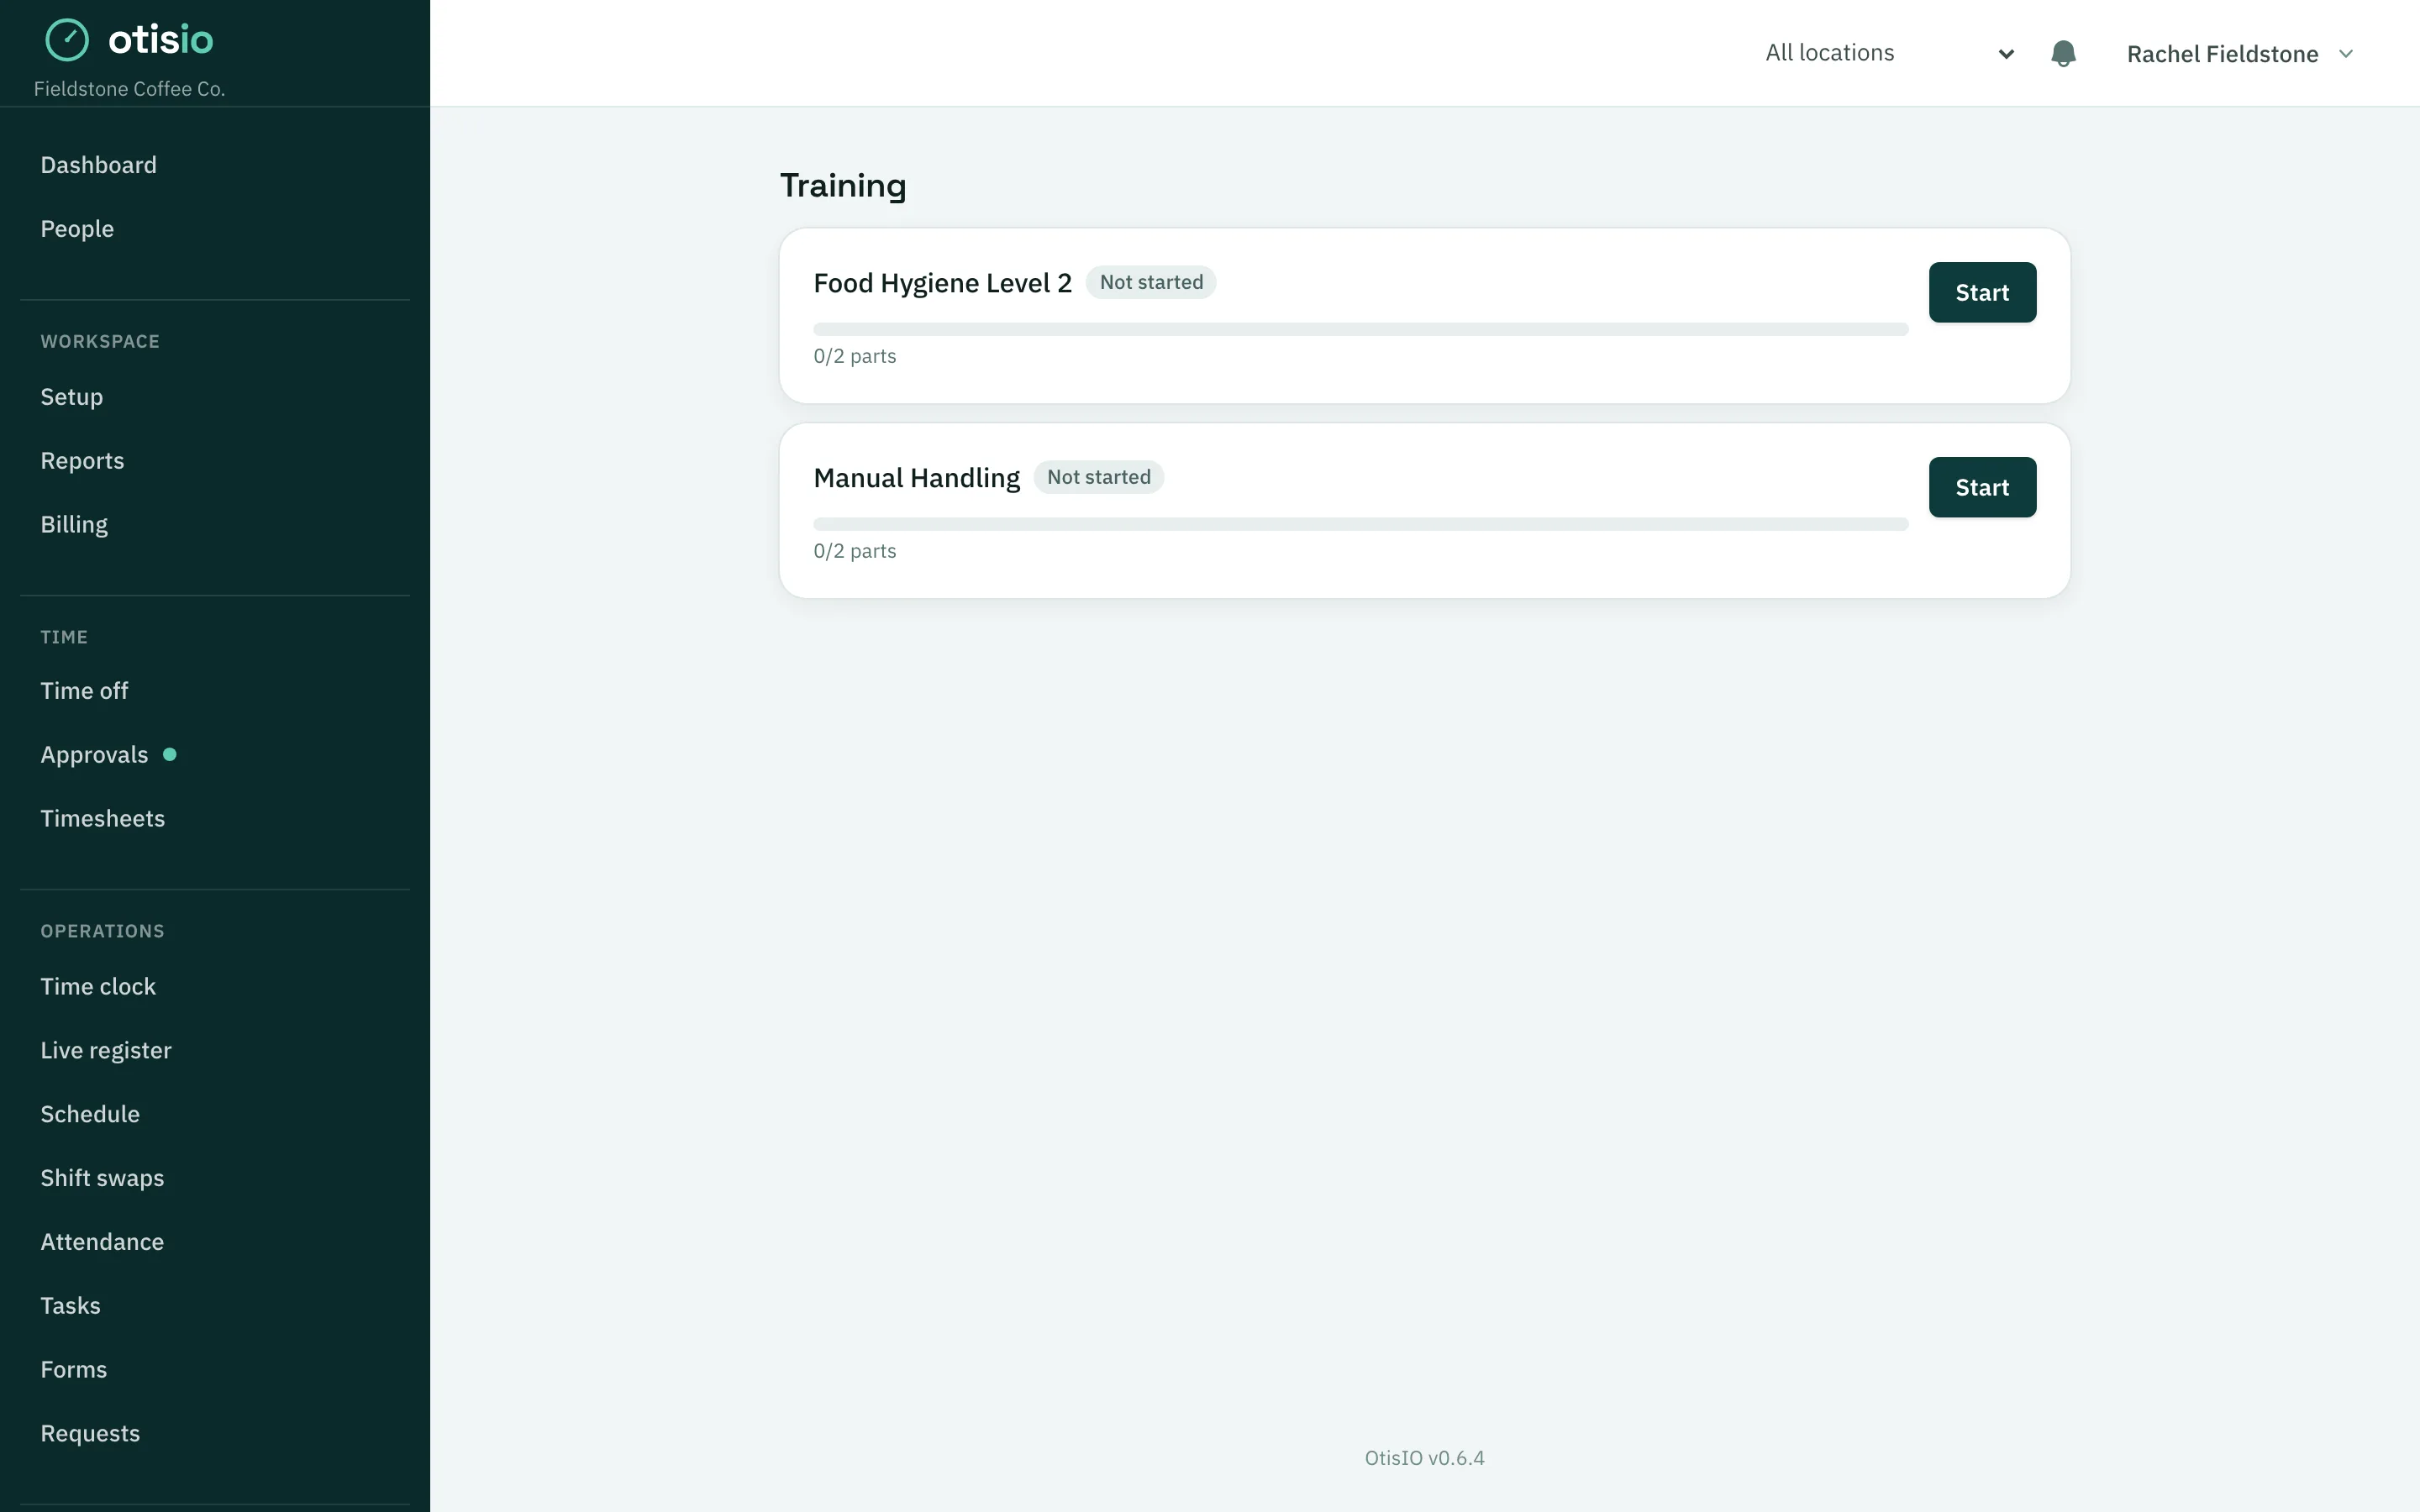Navigate to Shift swaps
Screen dimensions: 2420x1512
coord(102,1179)
